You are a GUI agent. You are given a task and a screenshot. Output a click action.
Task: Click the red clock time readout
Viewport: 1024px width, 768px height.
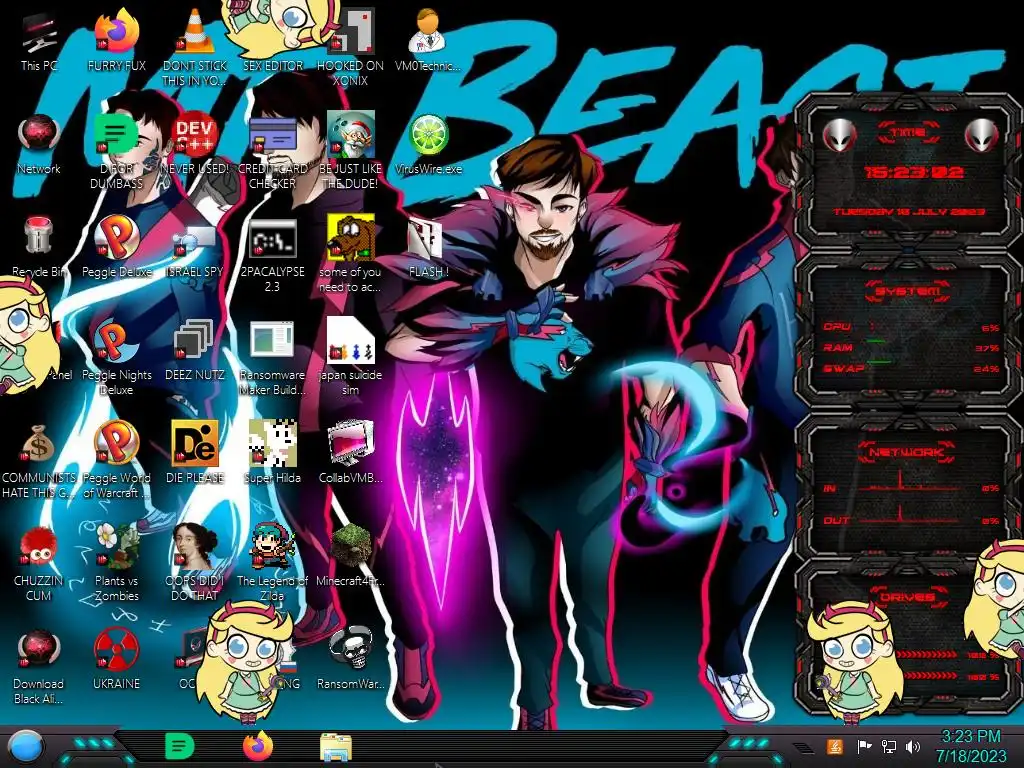coord(914,172)
